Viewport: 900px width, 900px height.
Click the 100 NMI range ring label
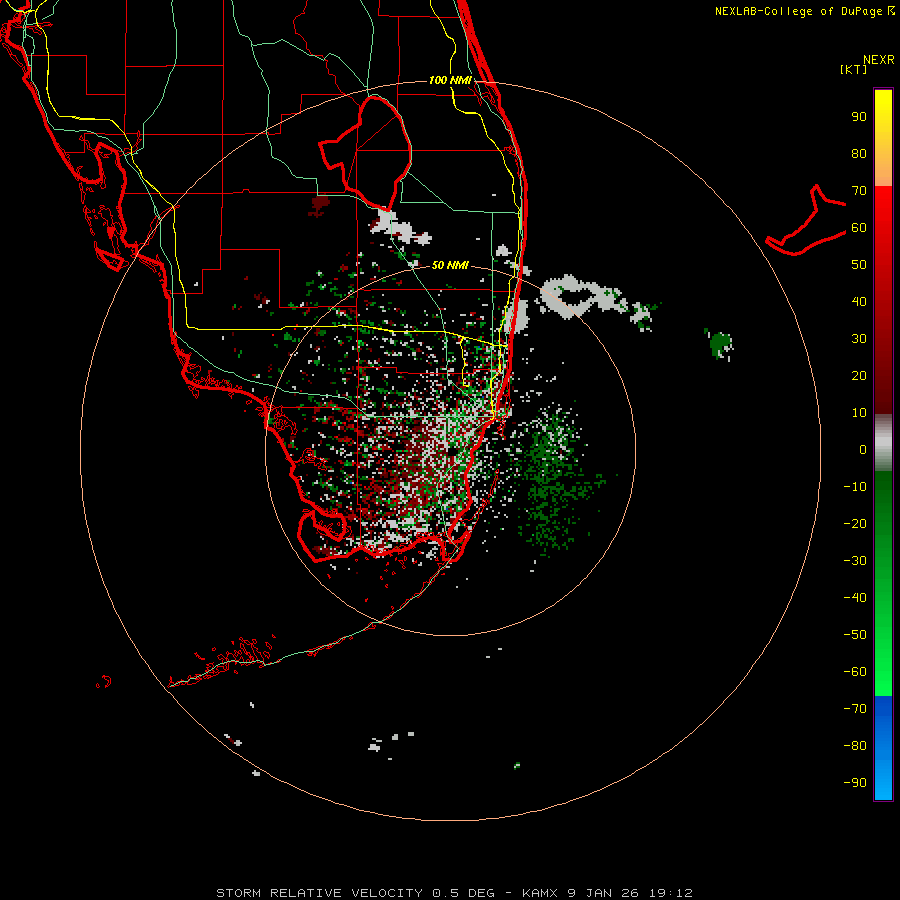click(x=451, y=80)
